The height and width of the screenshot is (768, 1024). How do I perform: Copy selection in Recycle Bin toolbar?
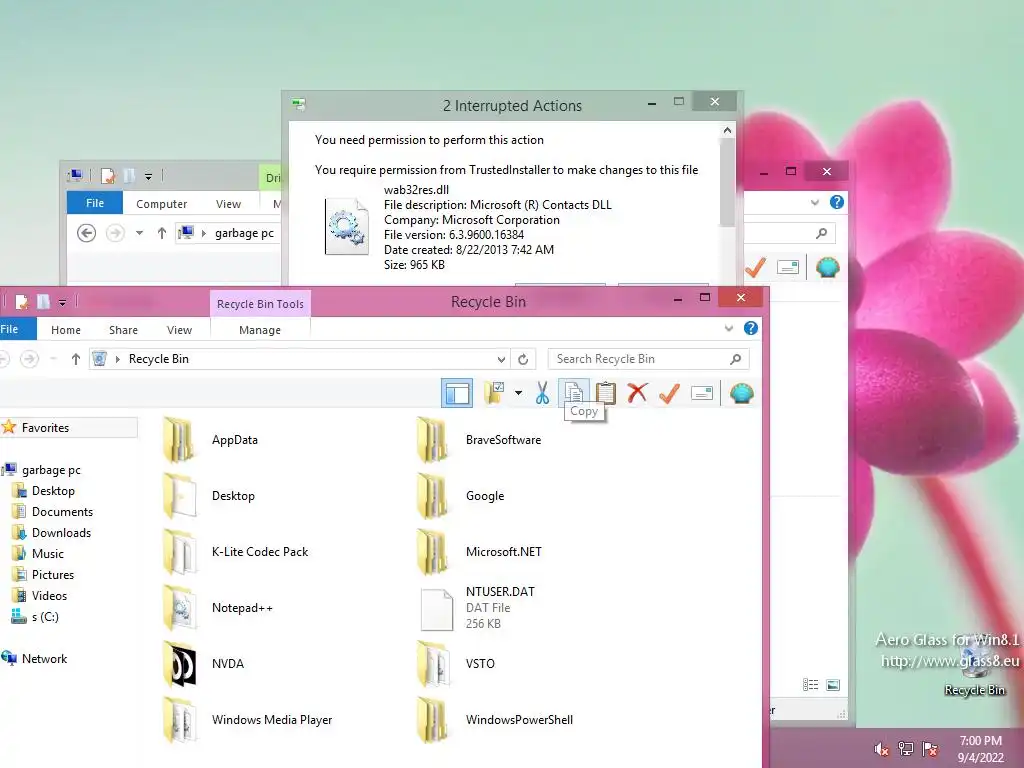coord(573,392)
